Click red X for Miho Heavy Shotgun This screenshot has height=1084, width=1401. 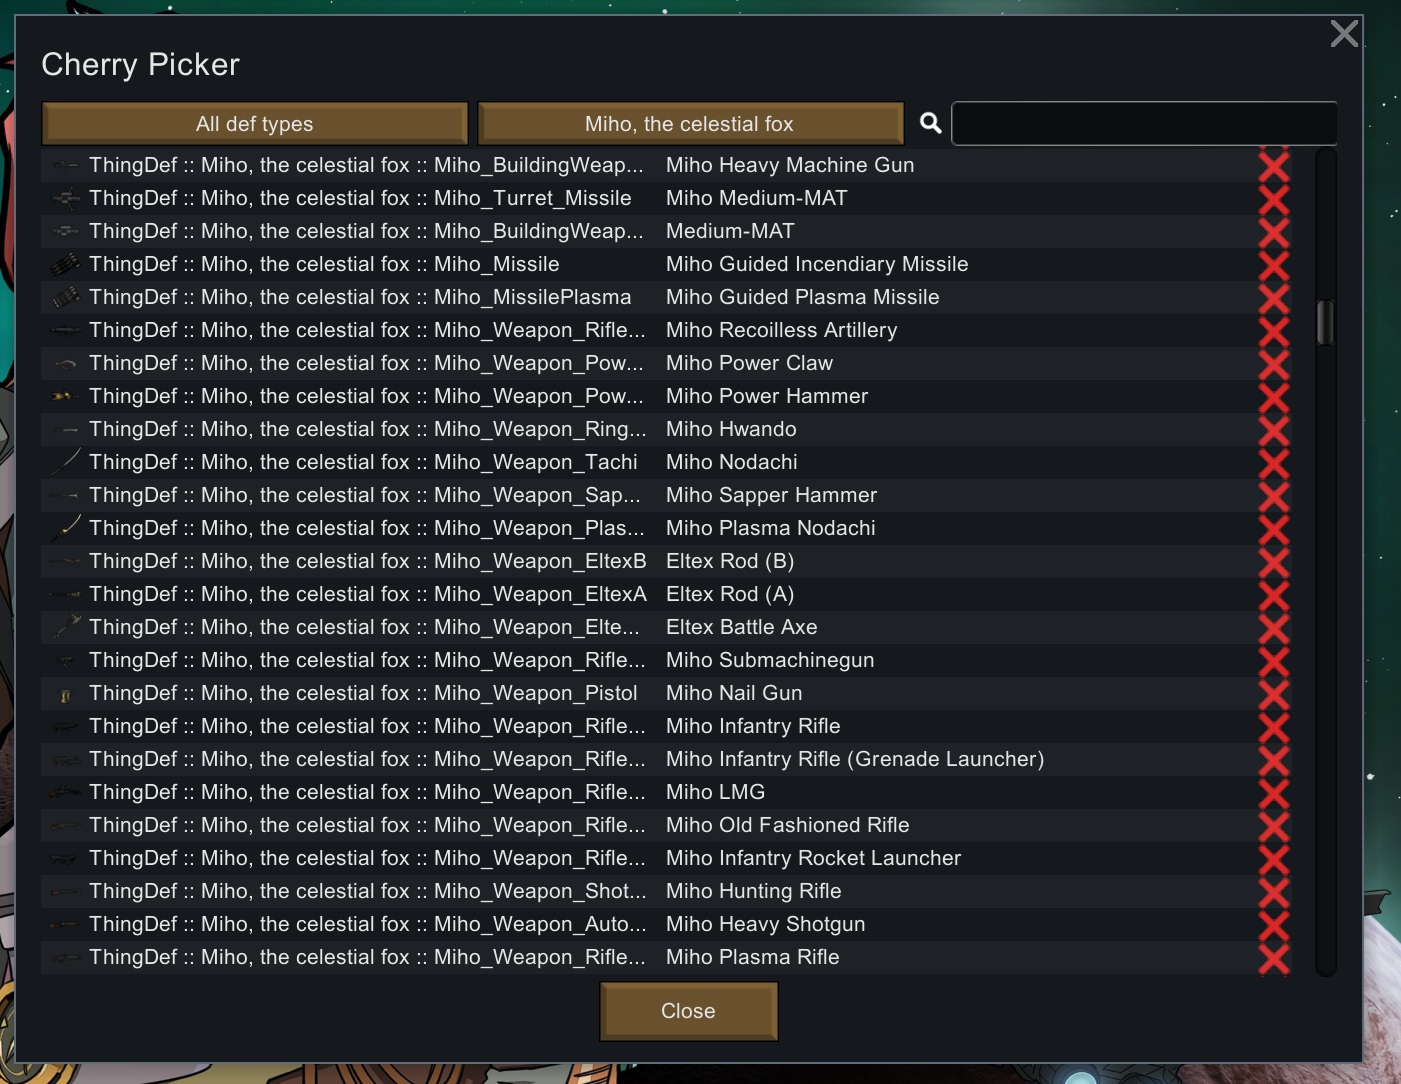(1273, 924)
